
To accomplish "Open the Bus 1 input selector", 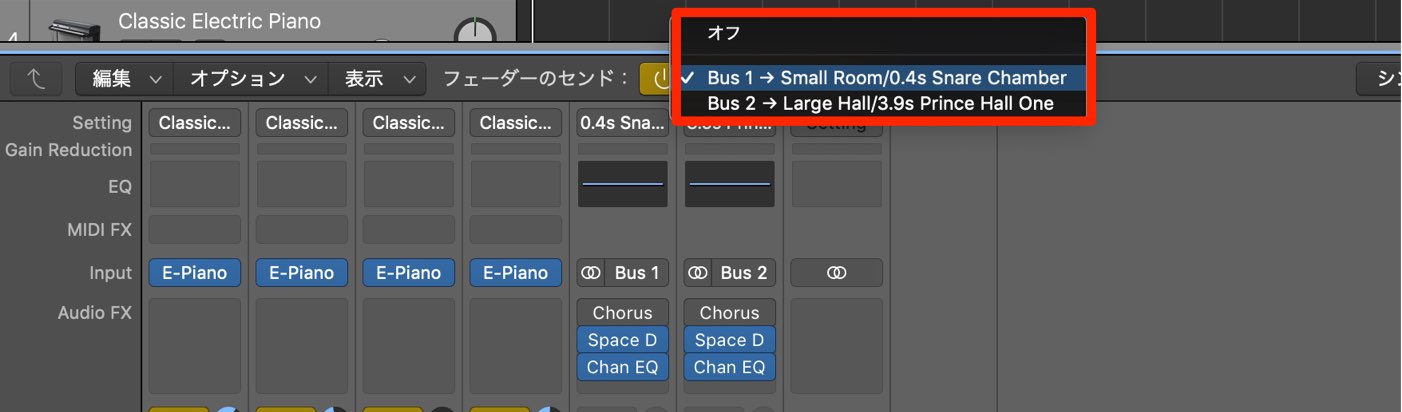I will point(637,273).
